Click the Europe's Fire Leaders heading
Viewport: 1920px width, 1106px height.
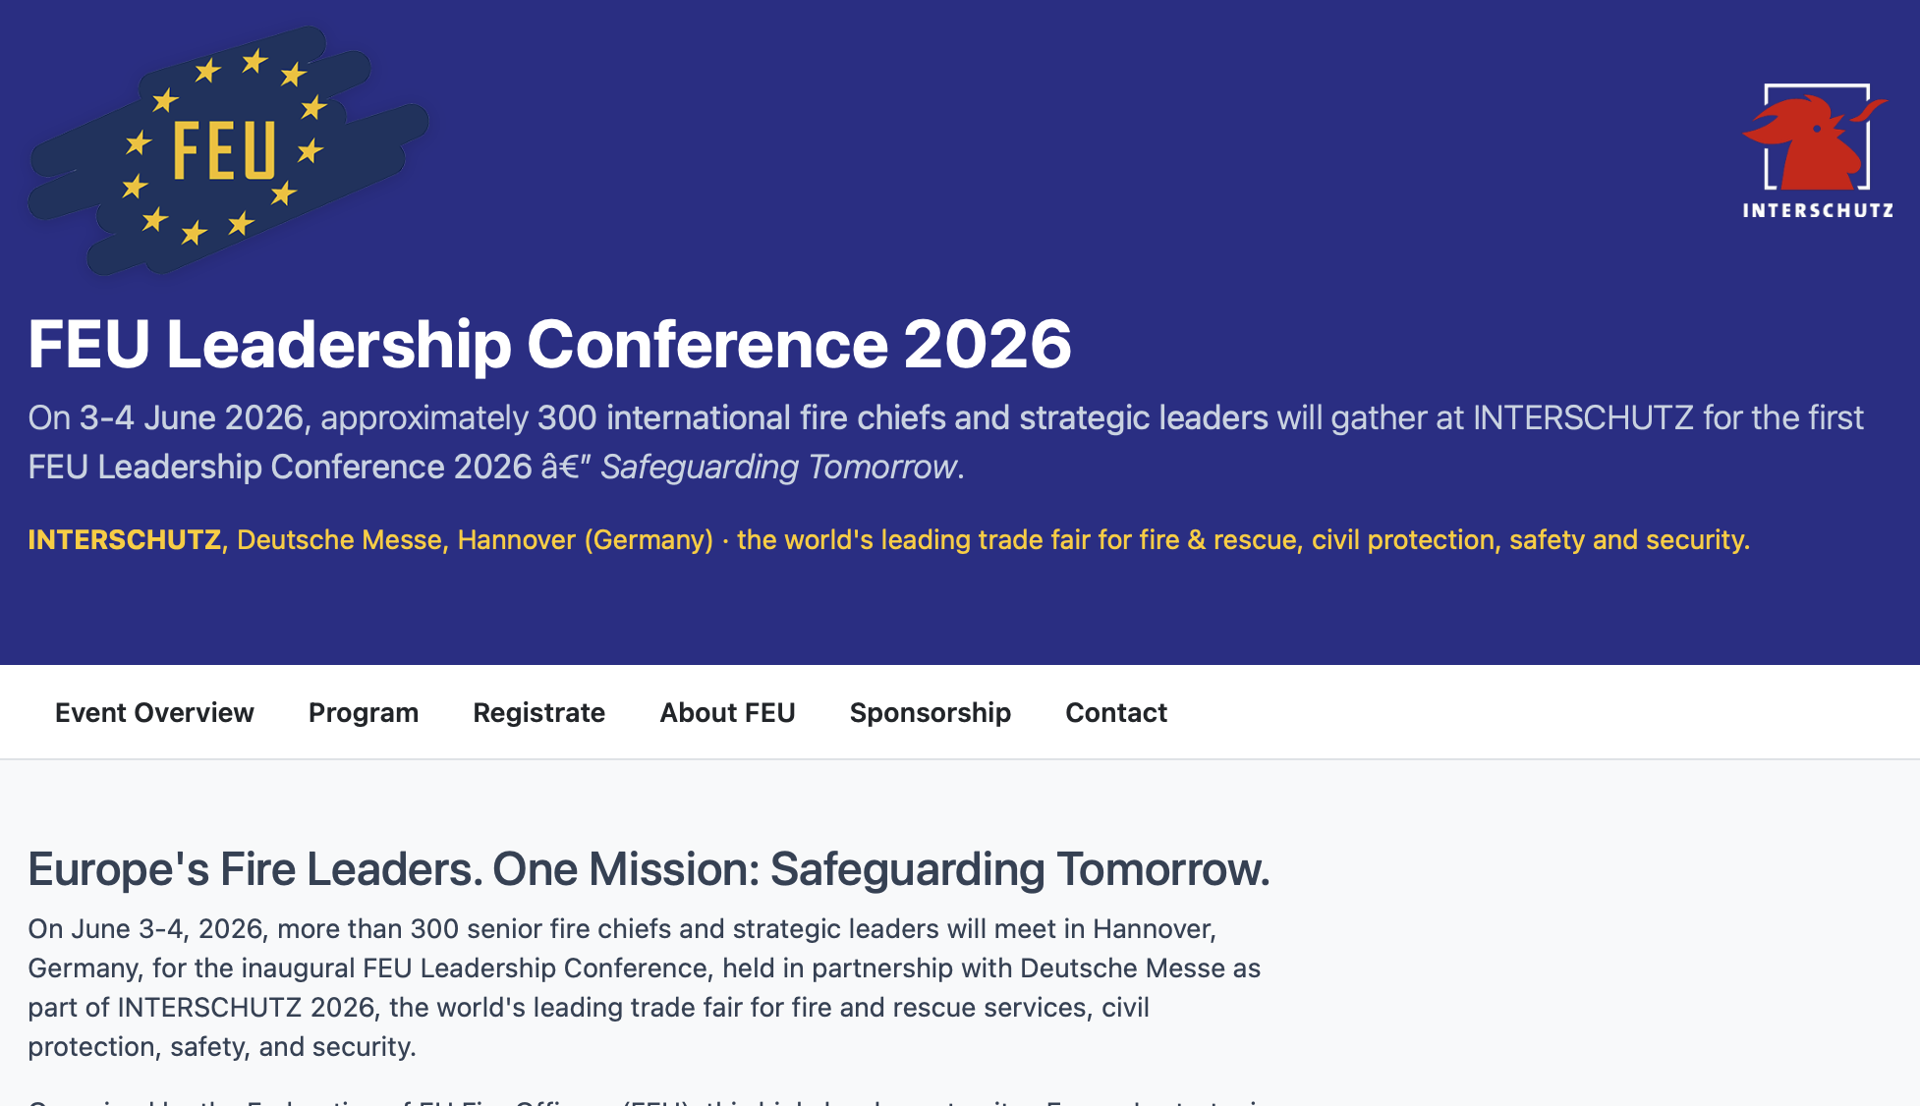point(648,868)
